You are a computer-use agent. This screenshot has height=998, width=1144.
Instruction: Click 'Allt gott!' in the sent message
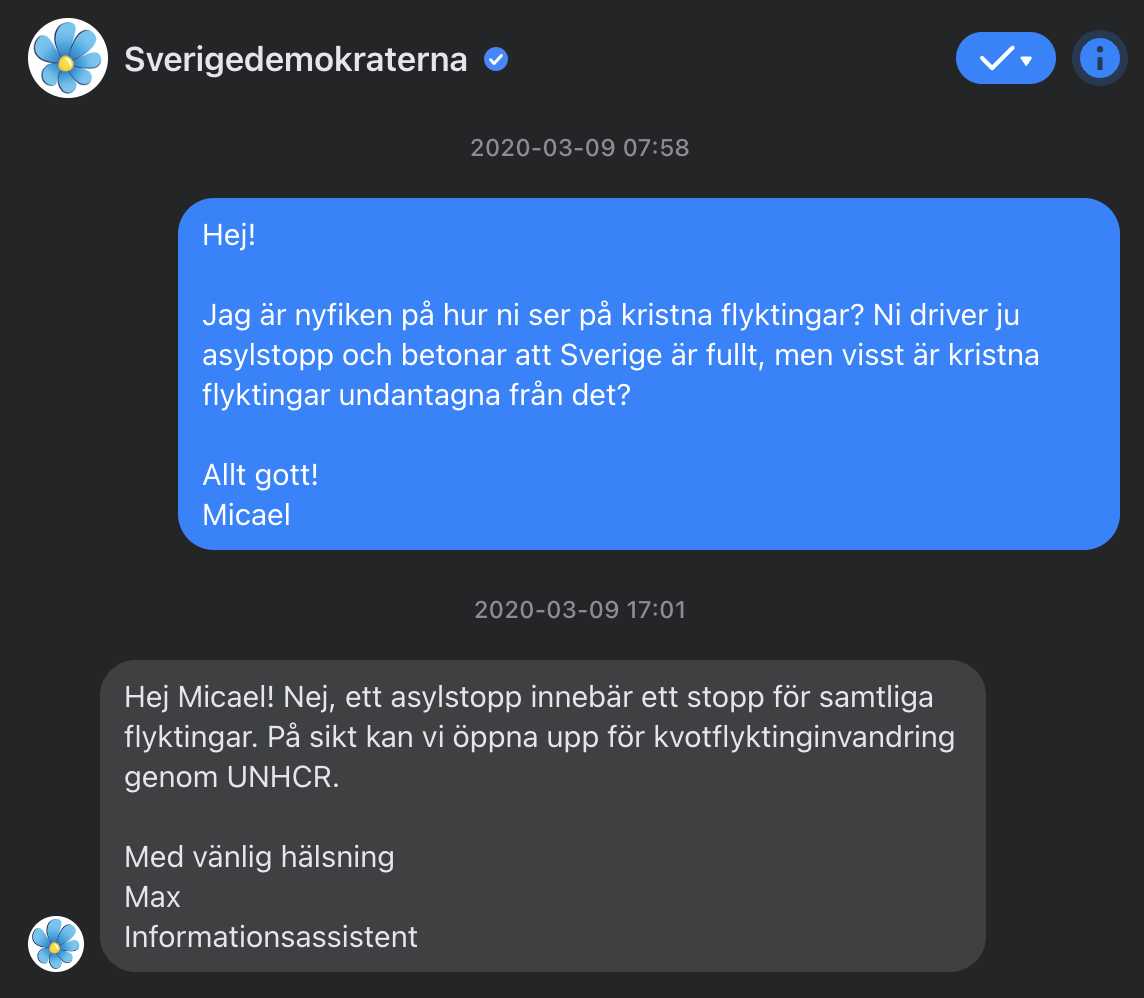tap(260, 474)
